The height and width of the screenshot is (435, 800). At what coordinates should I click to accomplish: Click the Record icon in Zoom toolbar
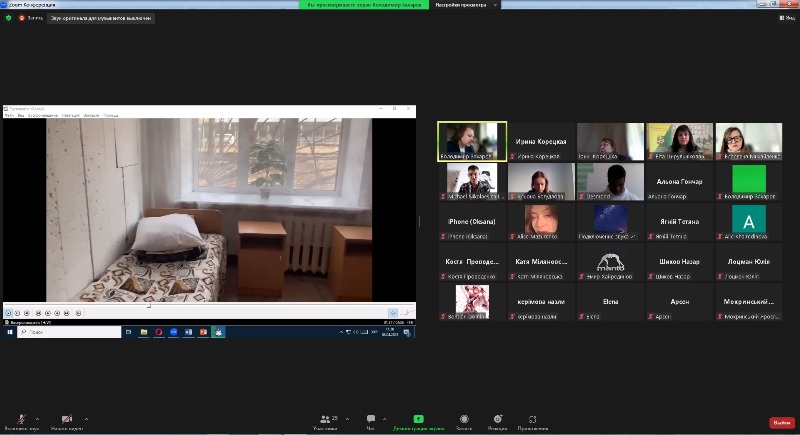(464, 419)
